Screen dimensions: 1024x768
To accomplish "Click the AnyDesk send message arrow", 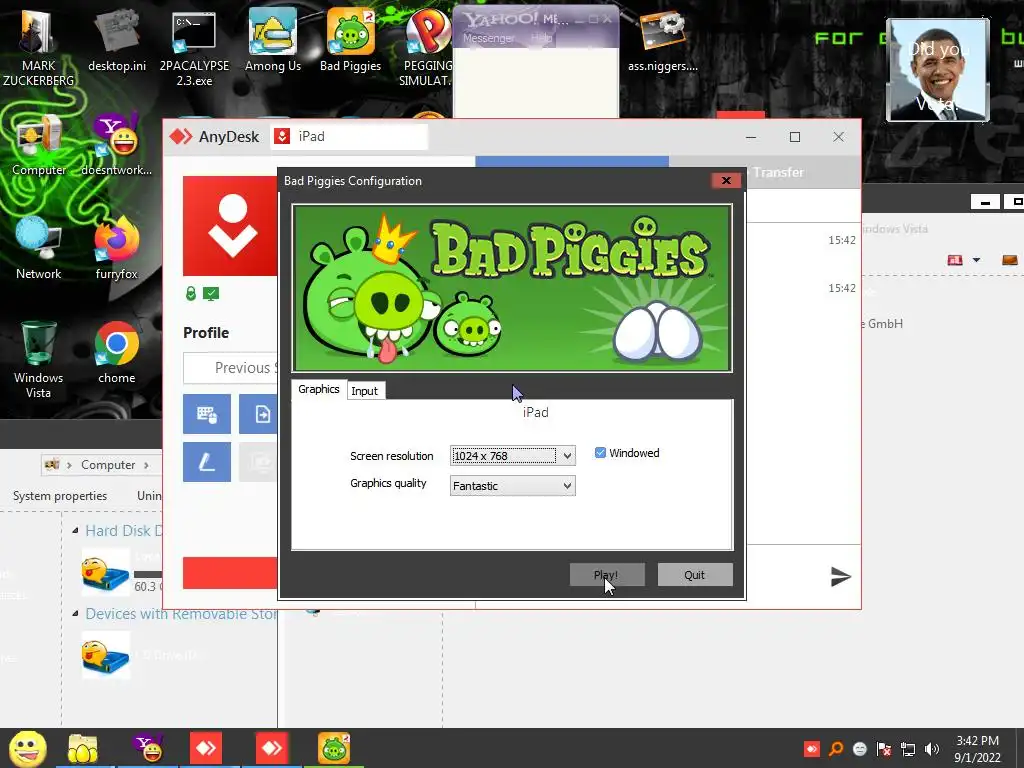I will click(x=840, y=577).
